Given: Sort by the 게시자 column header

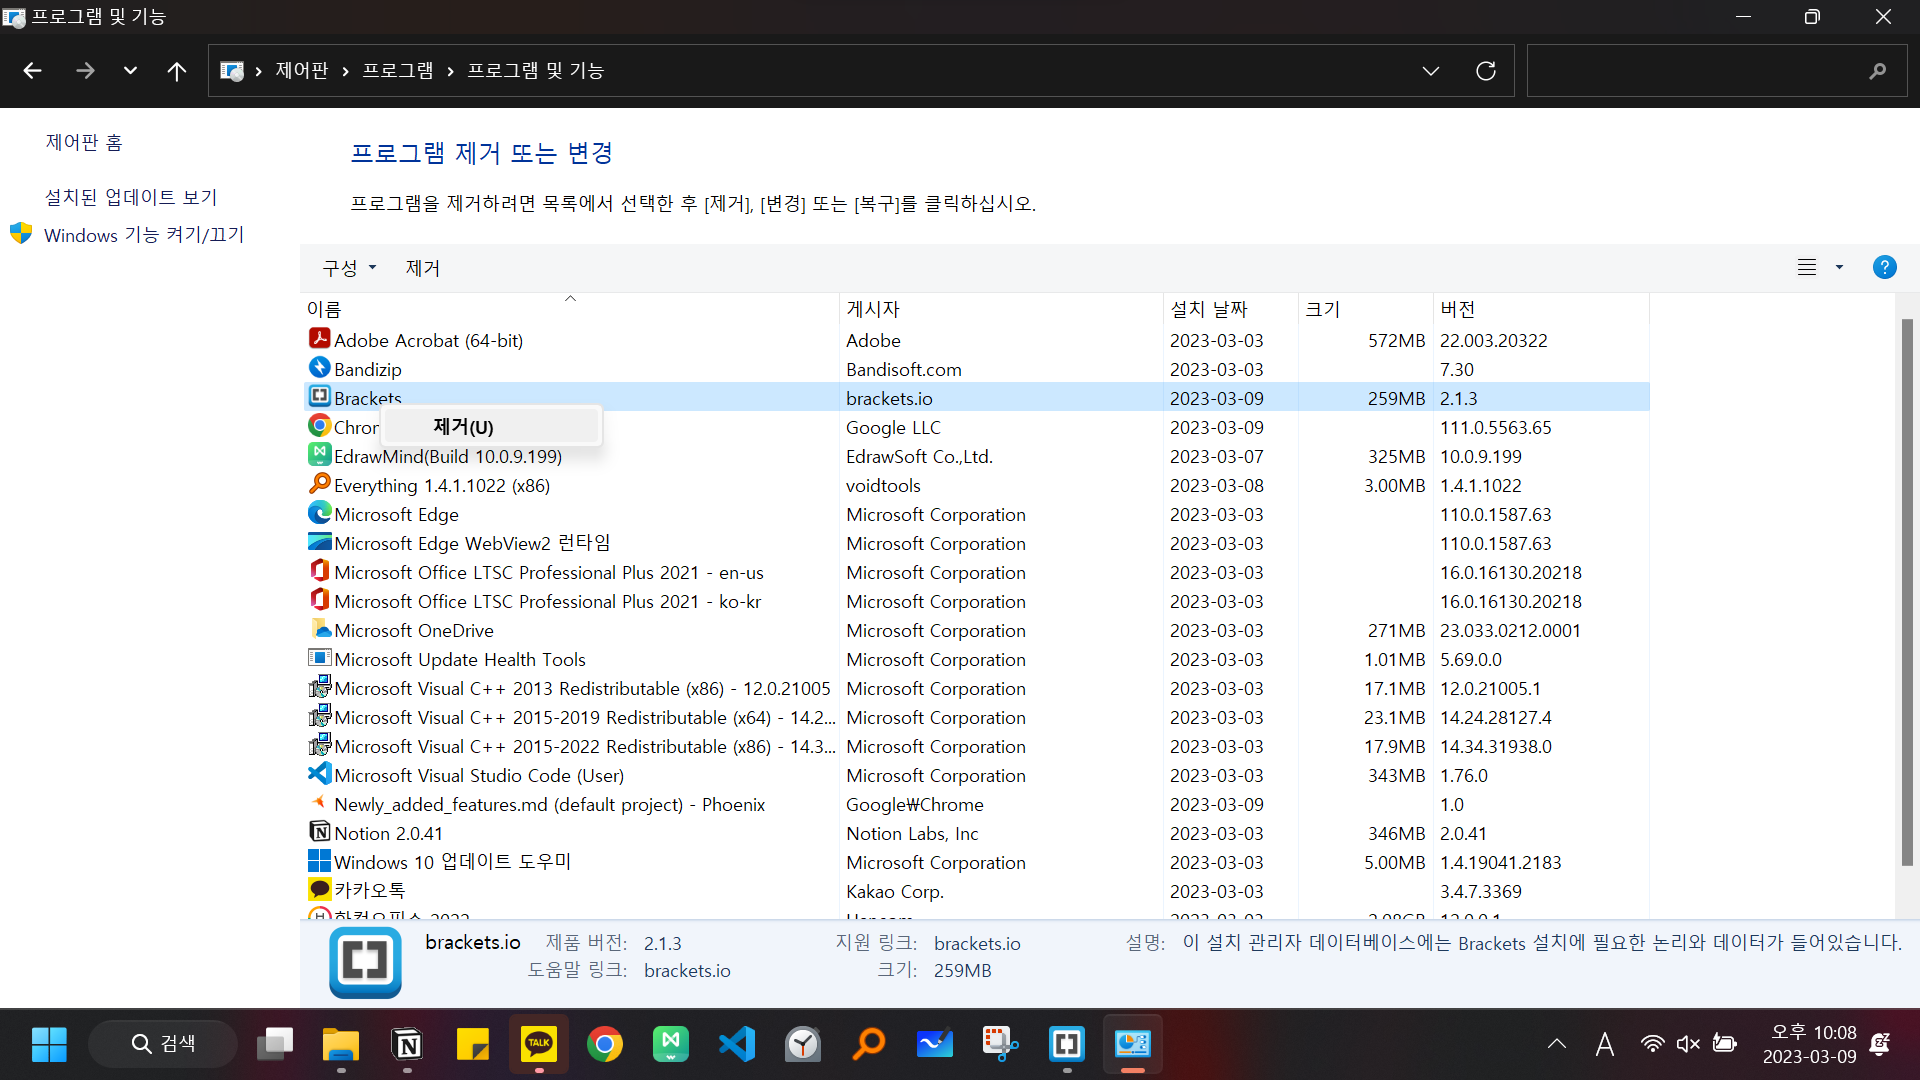Looking at the screenshot, I should (x=1001, y=309).
